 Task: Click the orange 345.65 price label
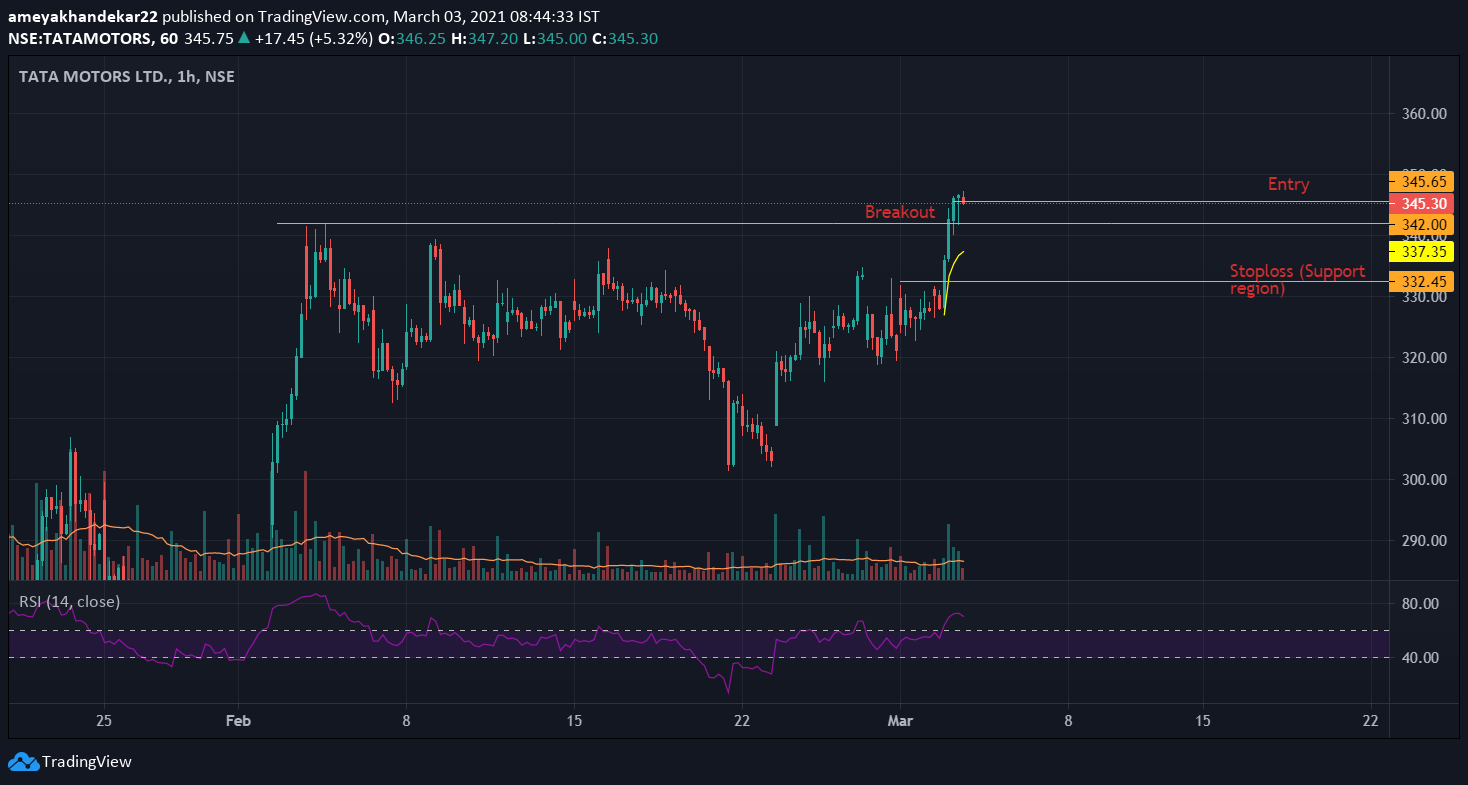pos(1421,182)
